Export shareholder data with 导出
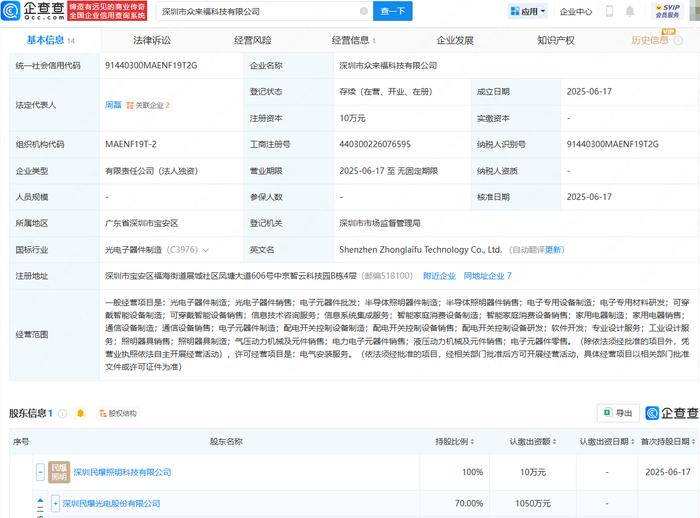 [x=618, y=413]
